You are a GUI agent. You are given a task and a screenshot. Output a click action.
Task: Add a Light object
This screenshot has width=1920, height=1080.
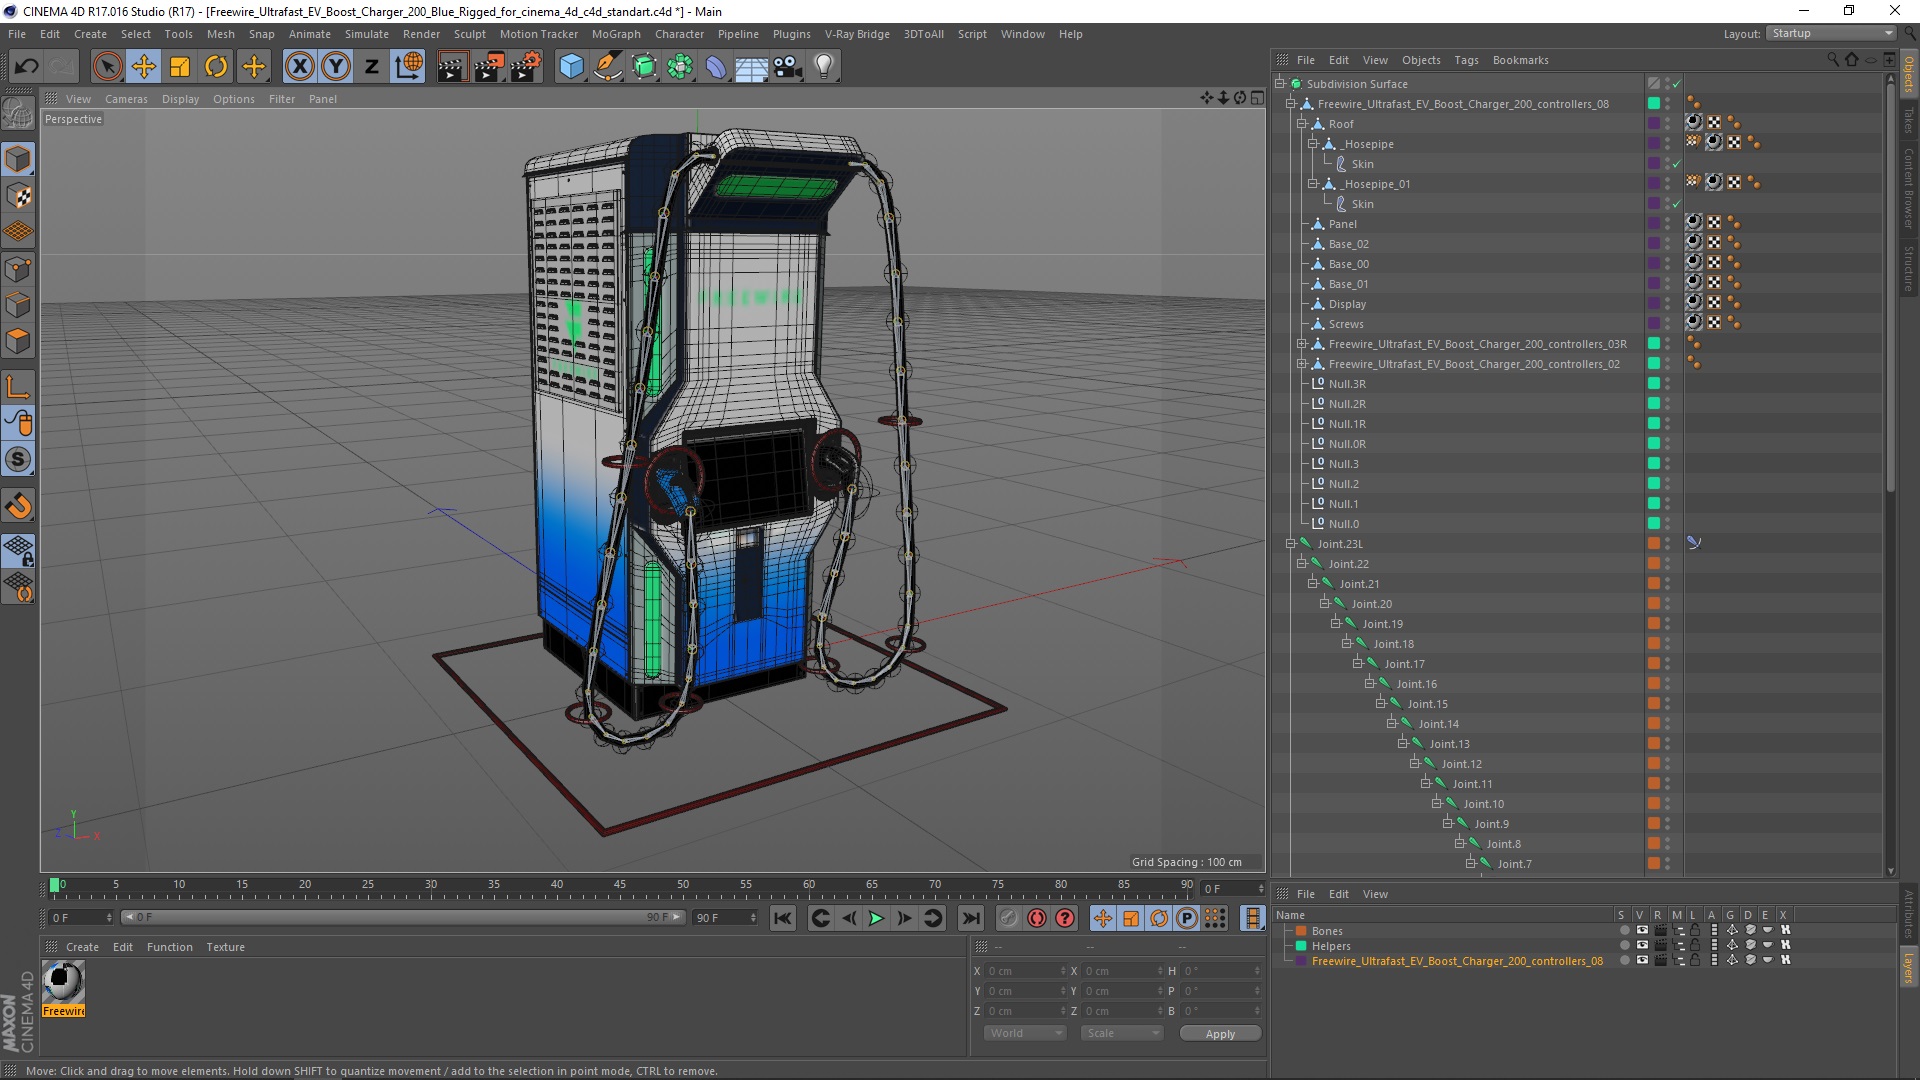pos(824,67)
